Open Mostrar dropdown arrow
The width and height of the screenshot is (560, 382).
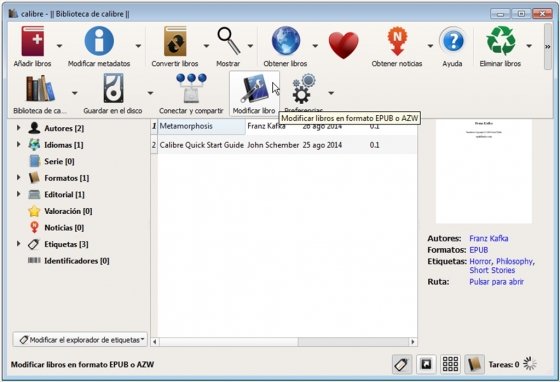[250, 46]
